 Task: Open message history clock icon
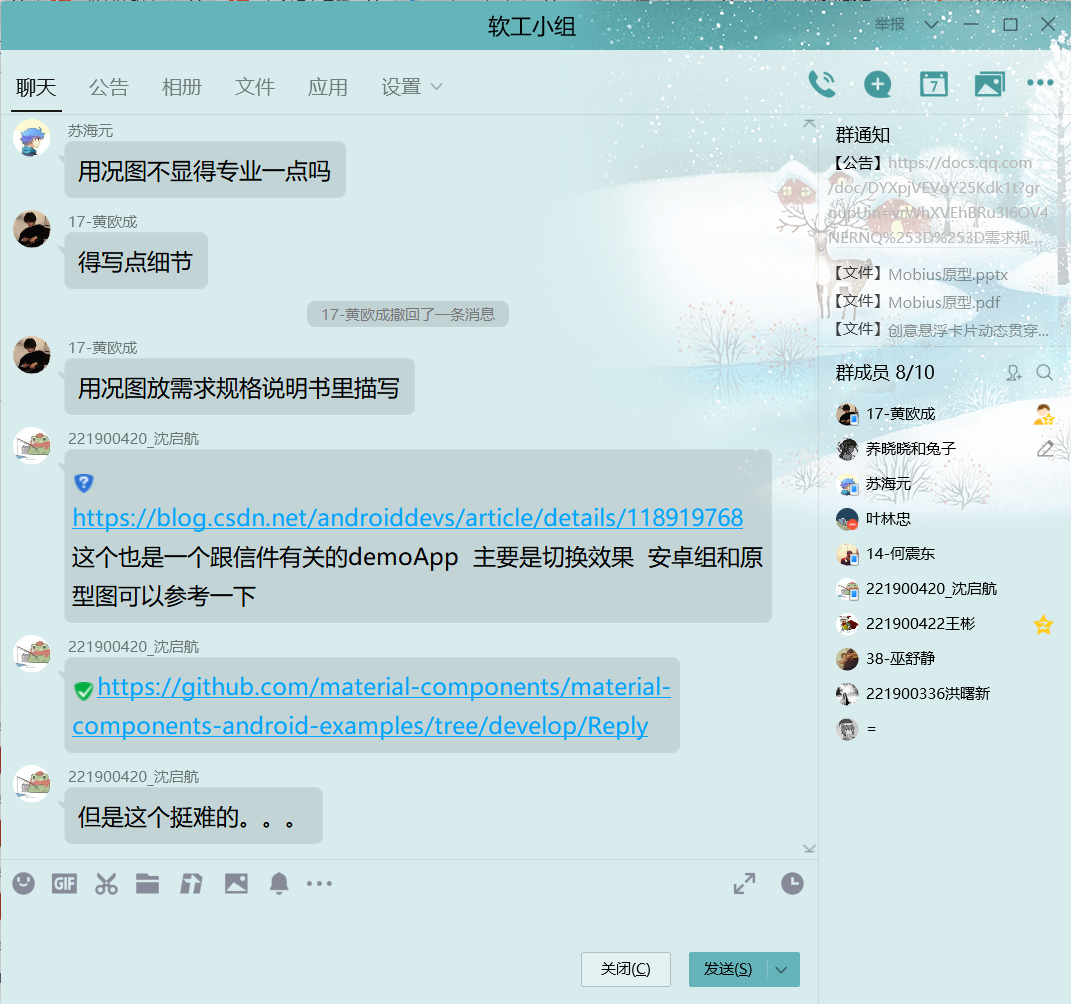coord(792,884)
